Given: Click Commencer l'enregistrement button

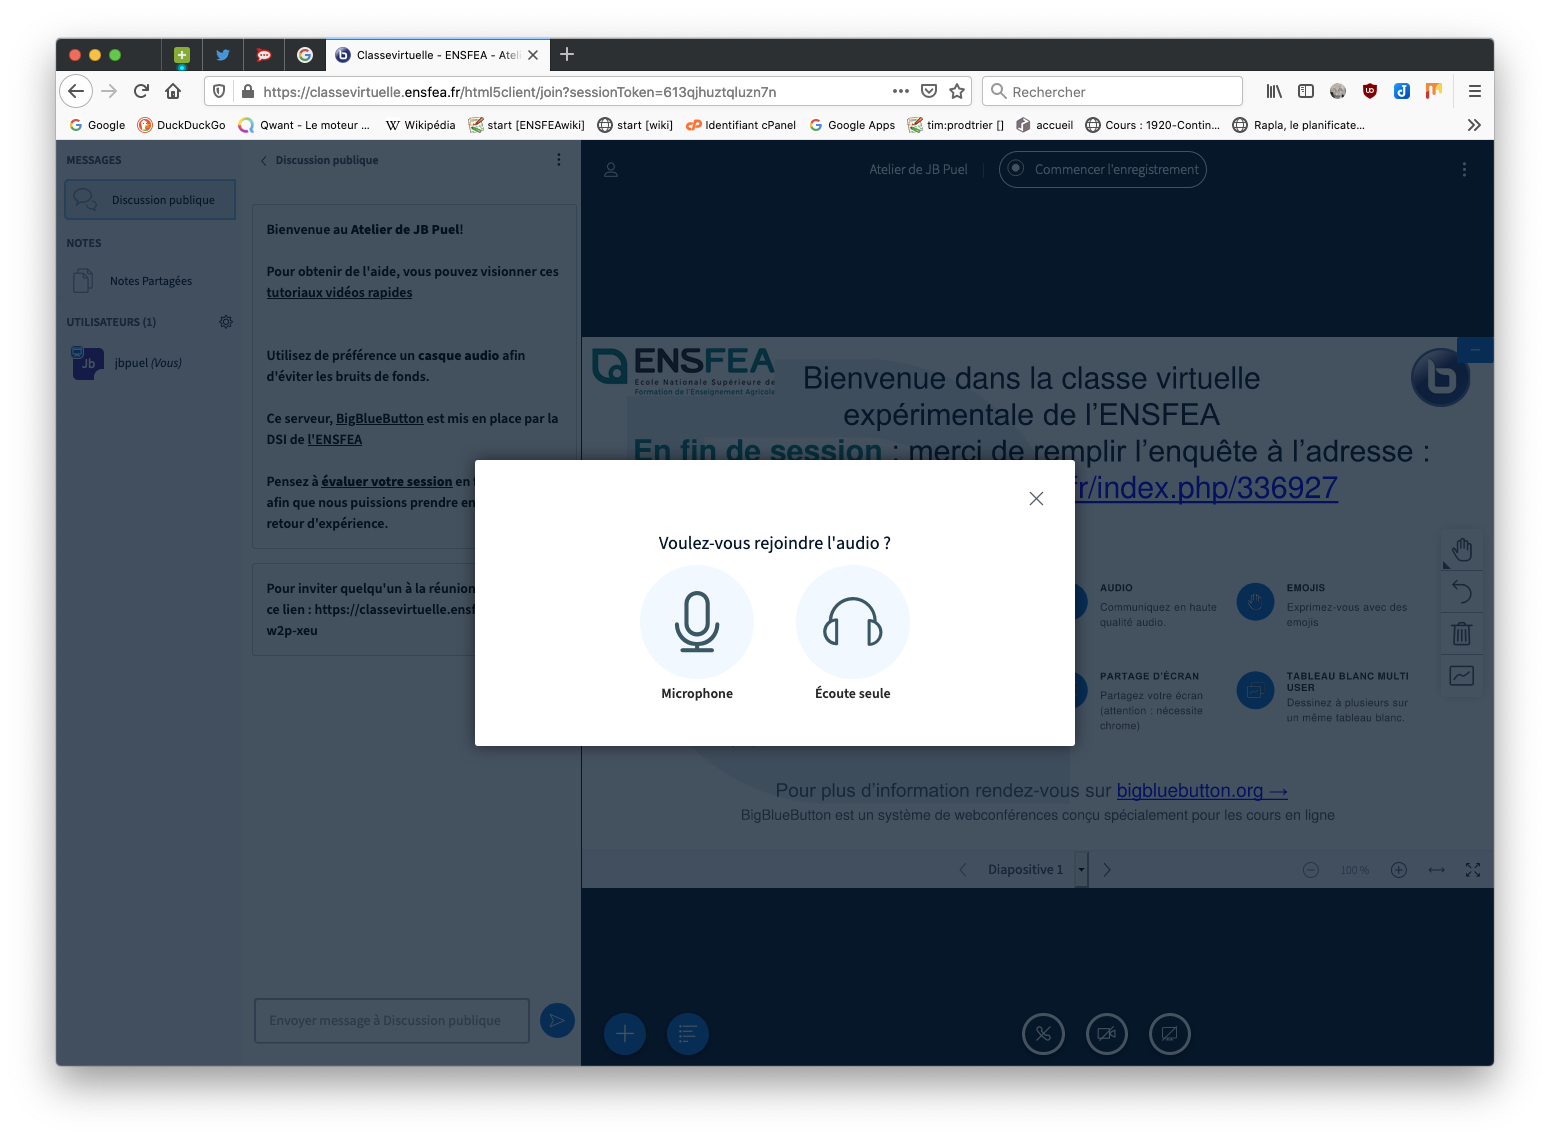Looking at the screenshot, I should click(1103, 170).
